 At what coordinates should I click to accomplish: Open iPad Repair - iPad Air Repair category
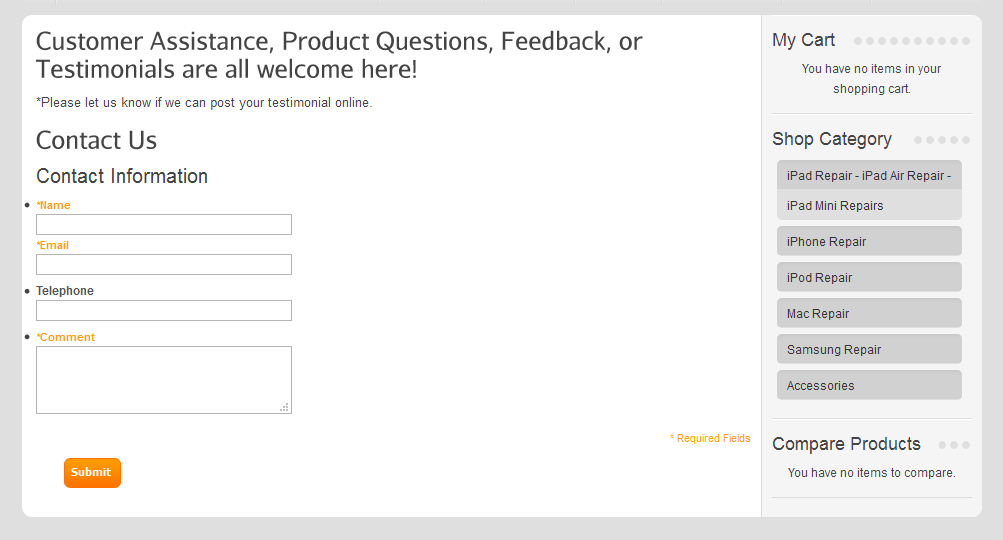[868, 176]
